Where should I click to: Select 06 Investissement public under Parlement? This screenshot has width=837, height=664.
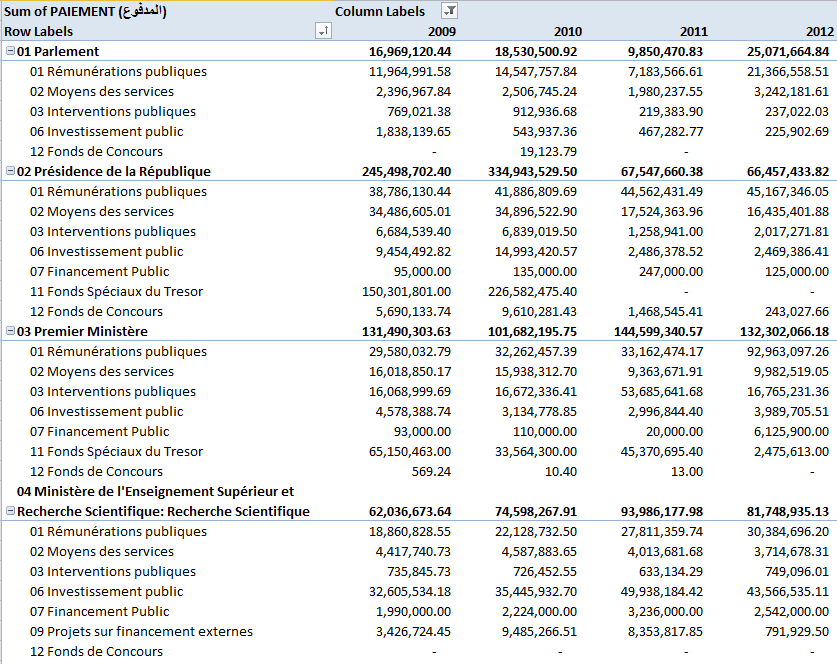pos(106,132)
